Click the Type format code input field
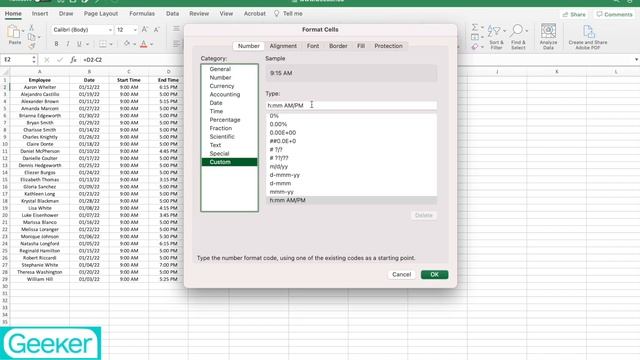 click(x=351, y=105)
